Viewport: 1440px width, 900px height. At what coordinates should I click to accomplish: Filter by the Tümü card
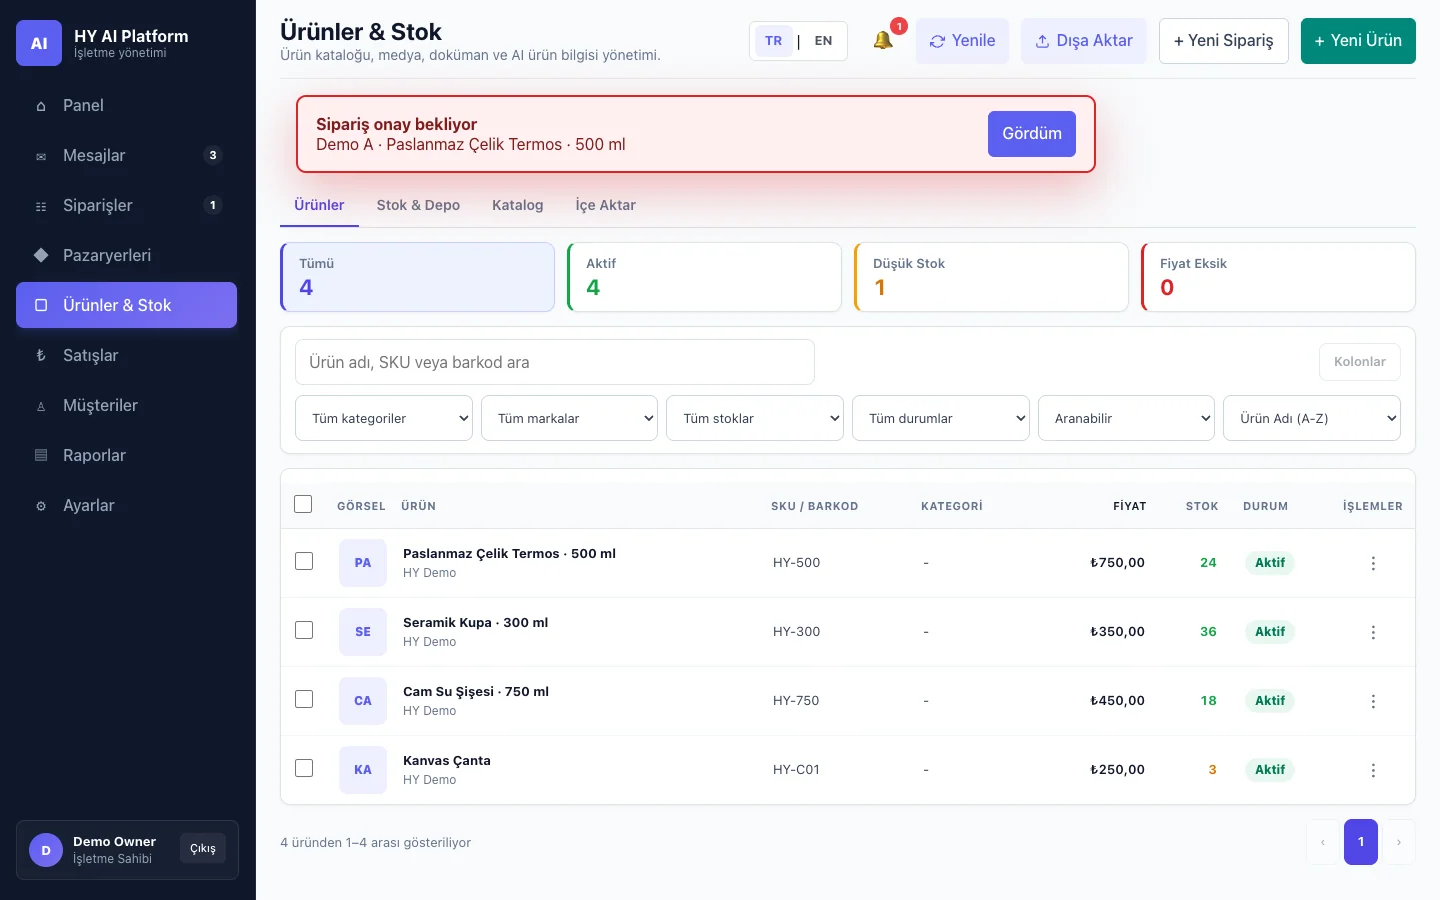coord(417,277)
